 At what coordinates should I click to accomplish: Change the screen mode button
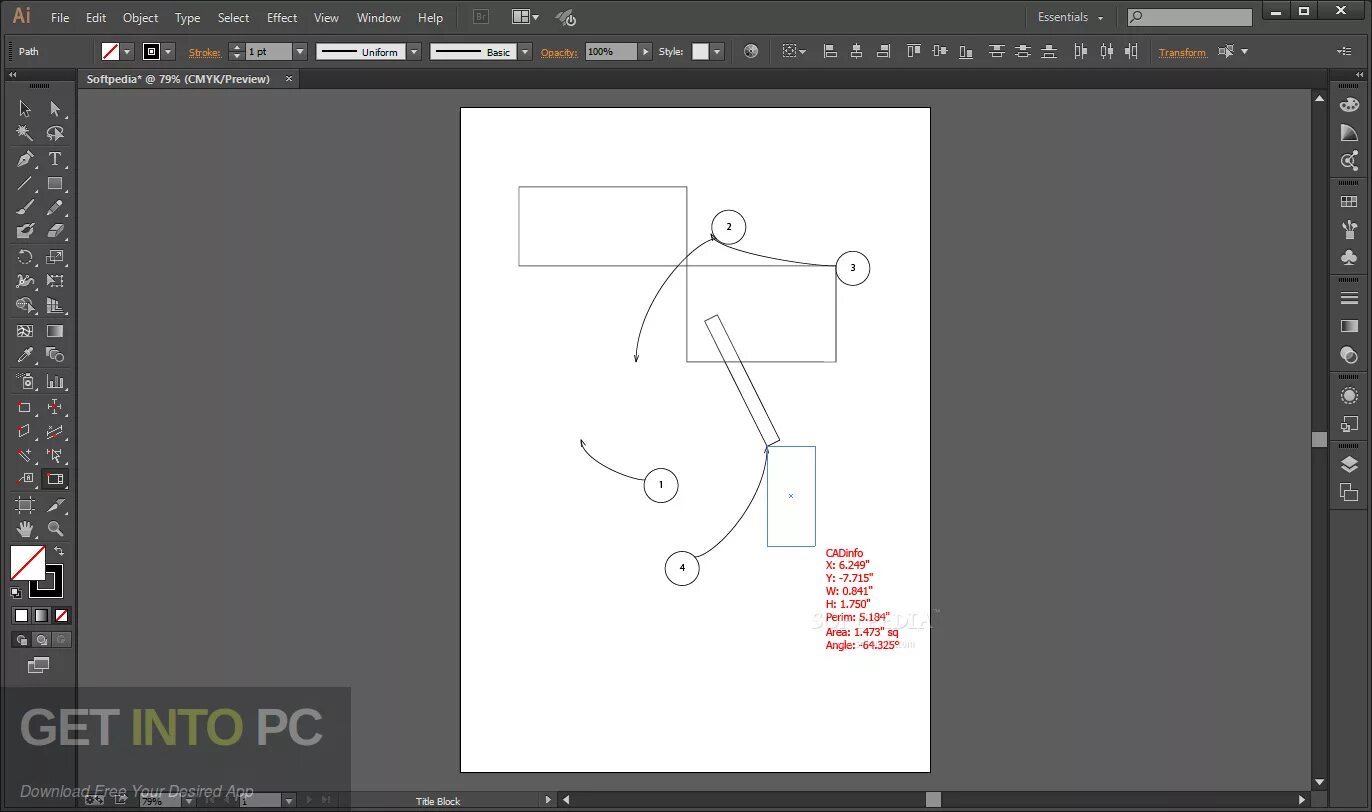[x=38, y=665]
